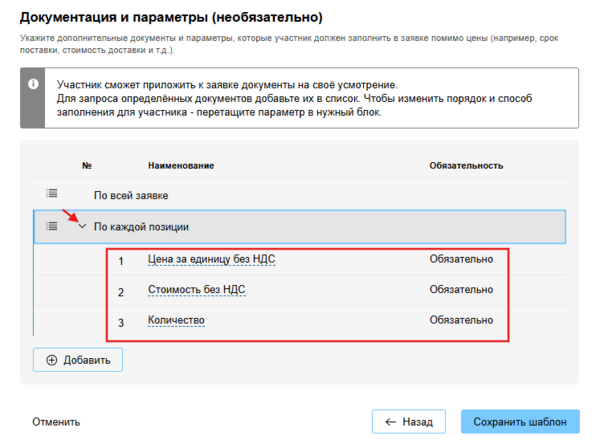Click Обязательно in the Стоимость без НДС row

(x=461, y=290)
